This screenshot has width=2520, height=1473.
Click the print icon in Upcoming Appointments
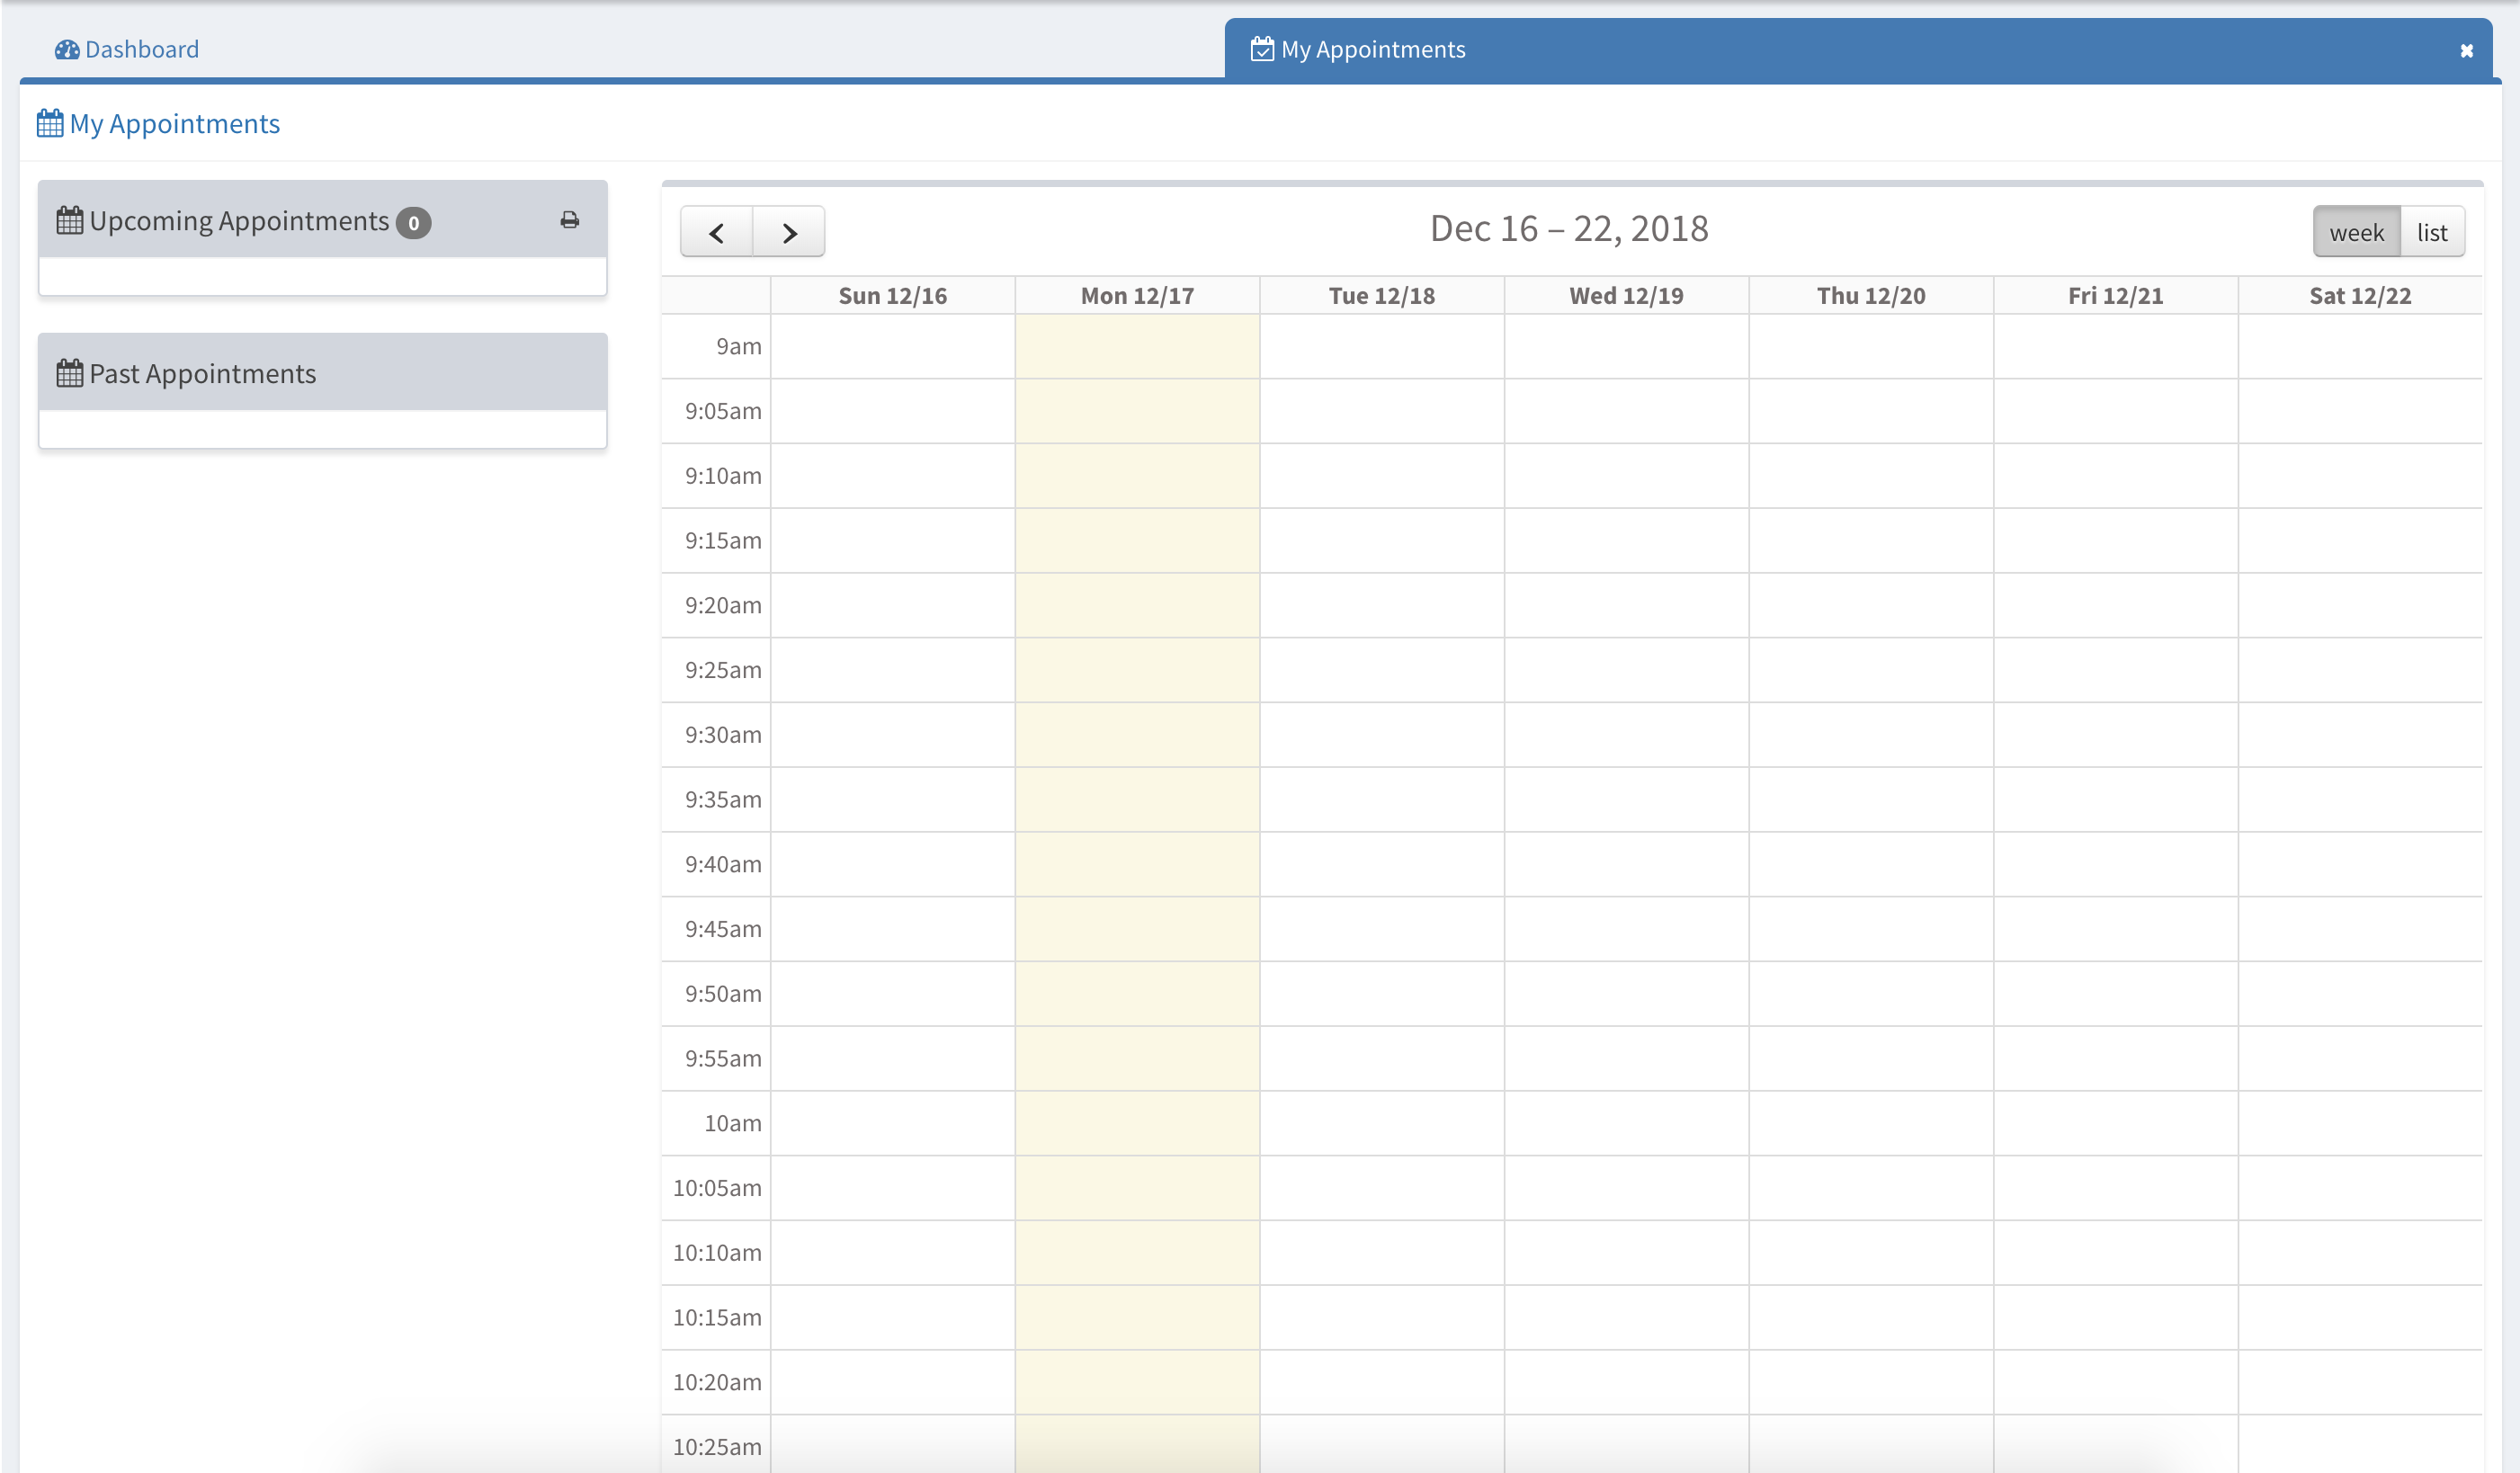coord(569,220)
